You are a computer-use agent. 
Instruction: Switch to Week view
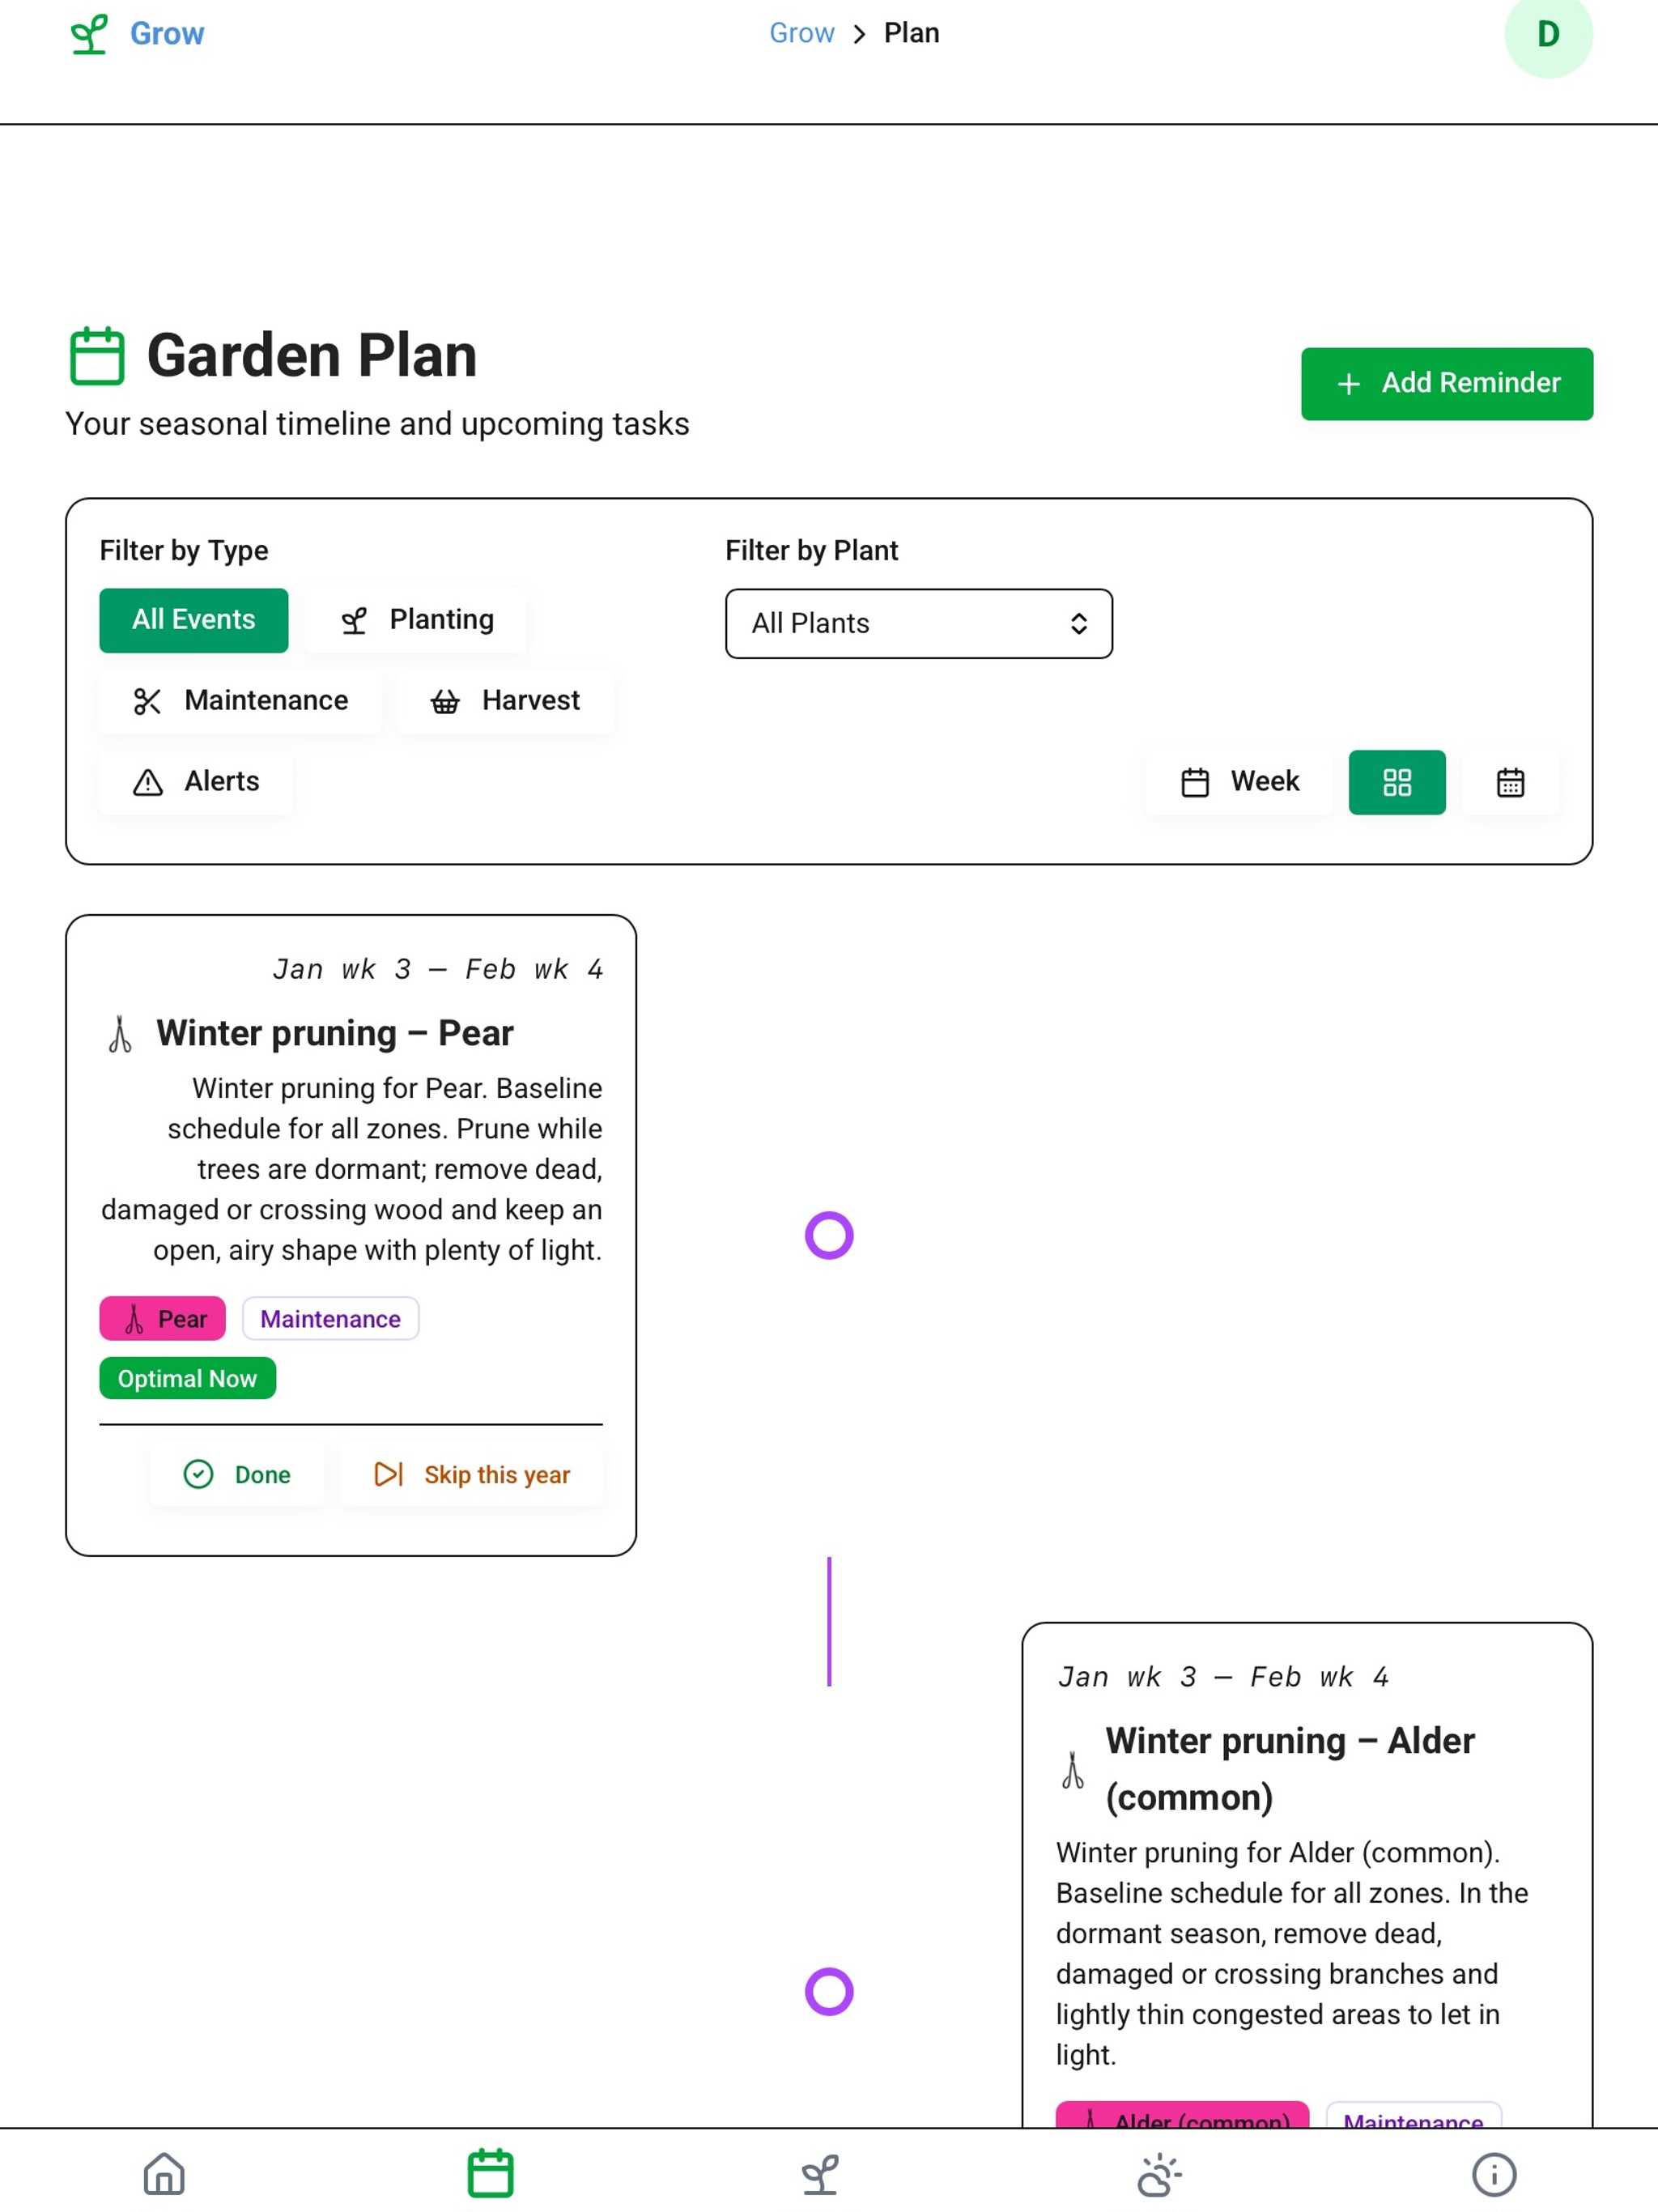[1238, 782]
